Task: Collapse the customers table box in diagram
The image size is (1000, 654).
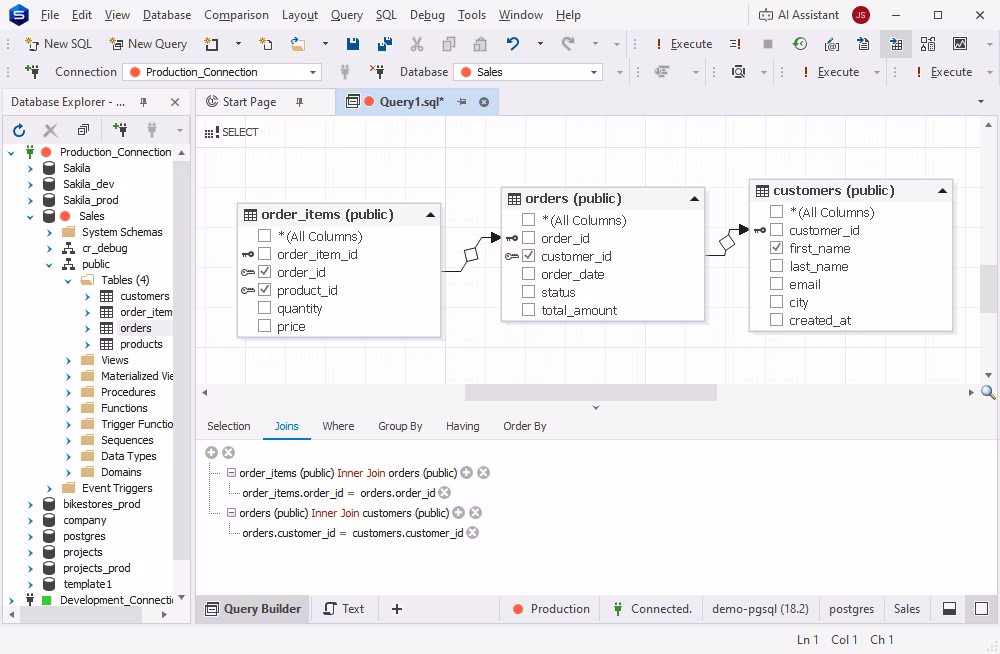Action: pos(943,191)
